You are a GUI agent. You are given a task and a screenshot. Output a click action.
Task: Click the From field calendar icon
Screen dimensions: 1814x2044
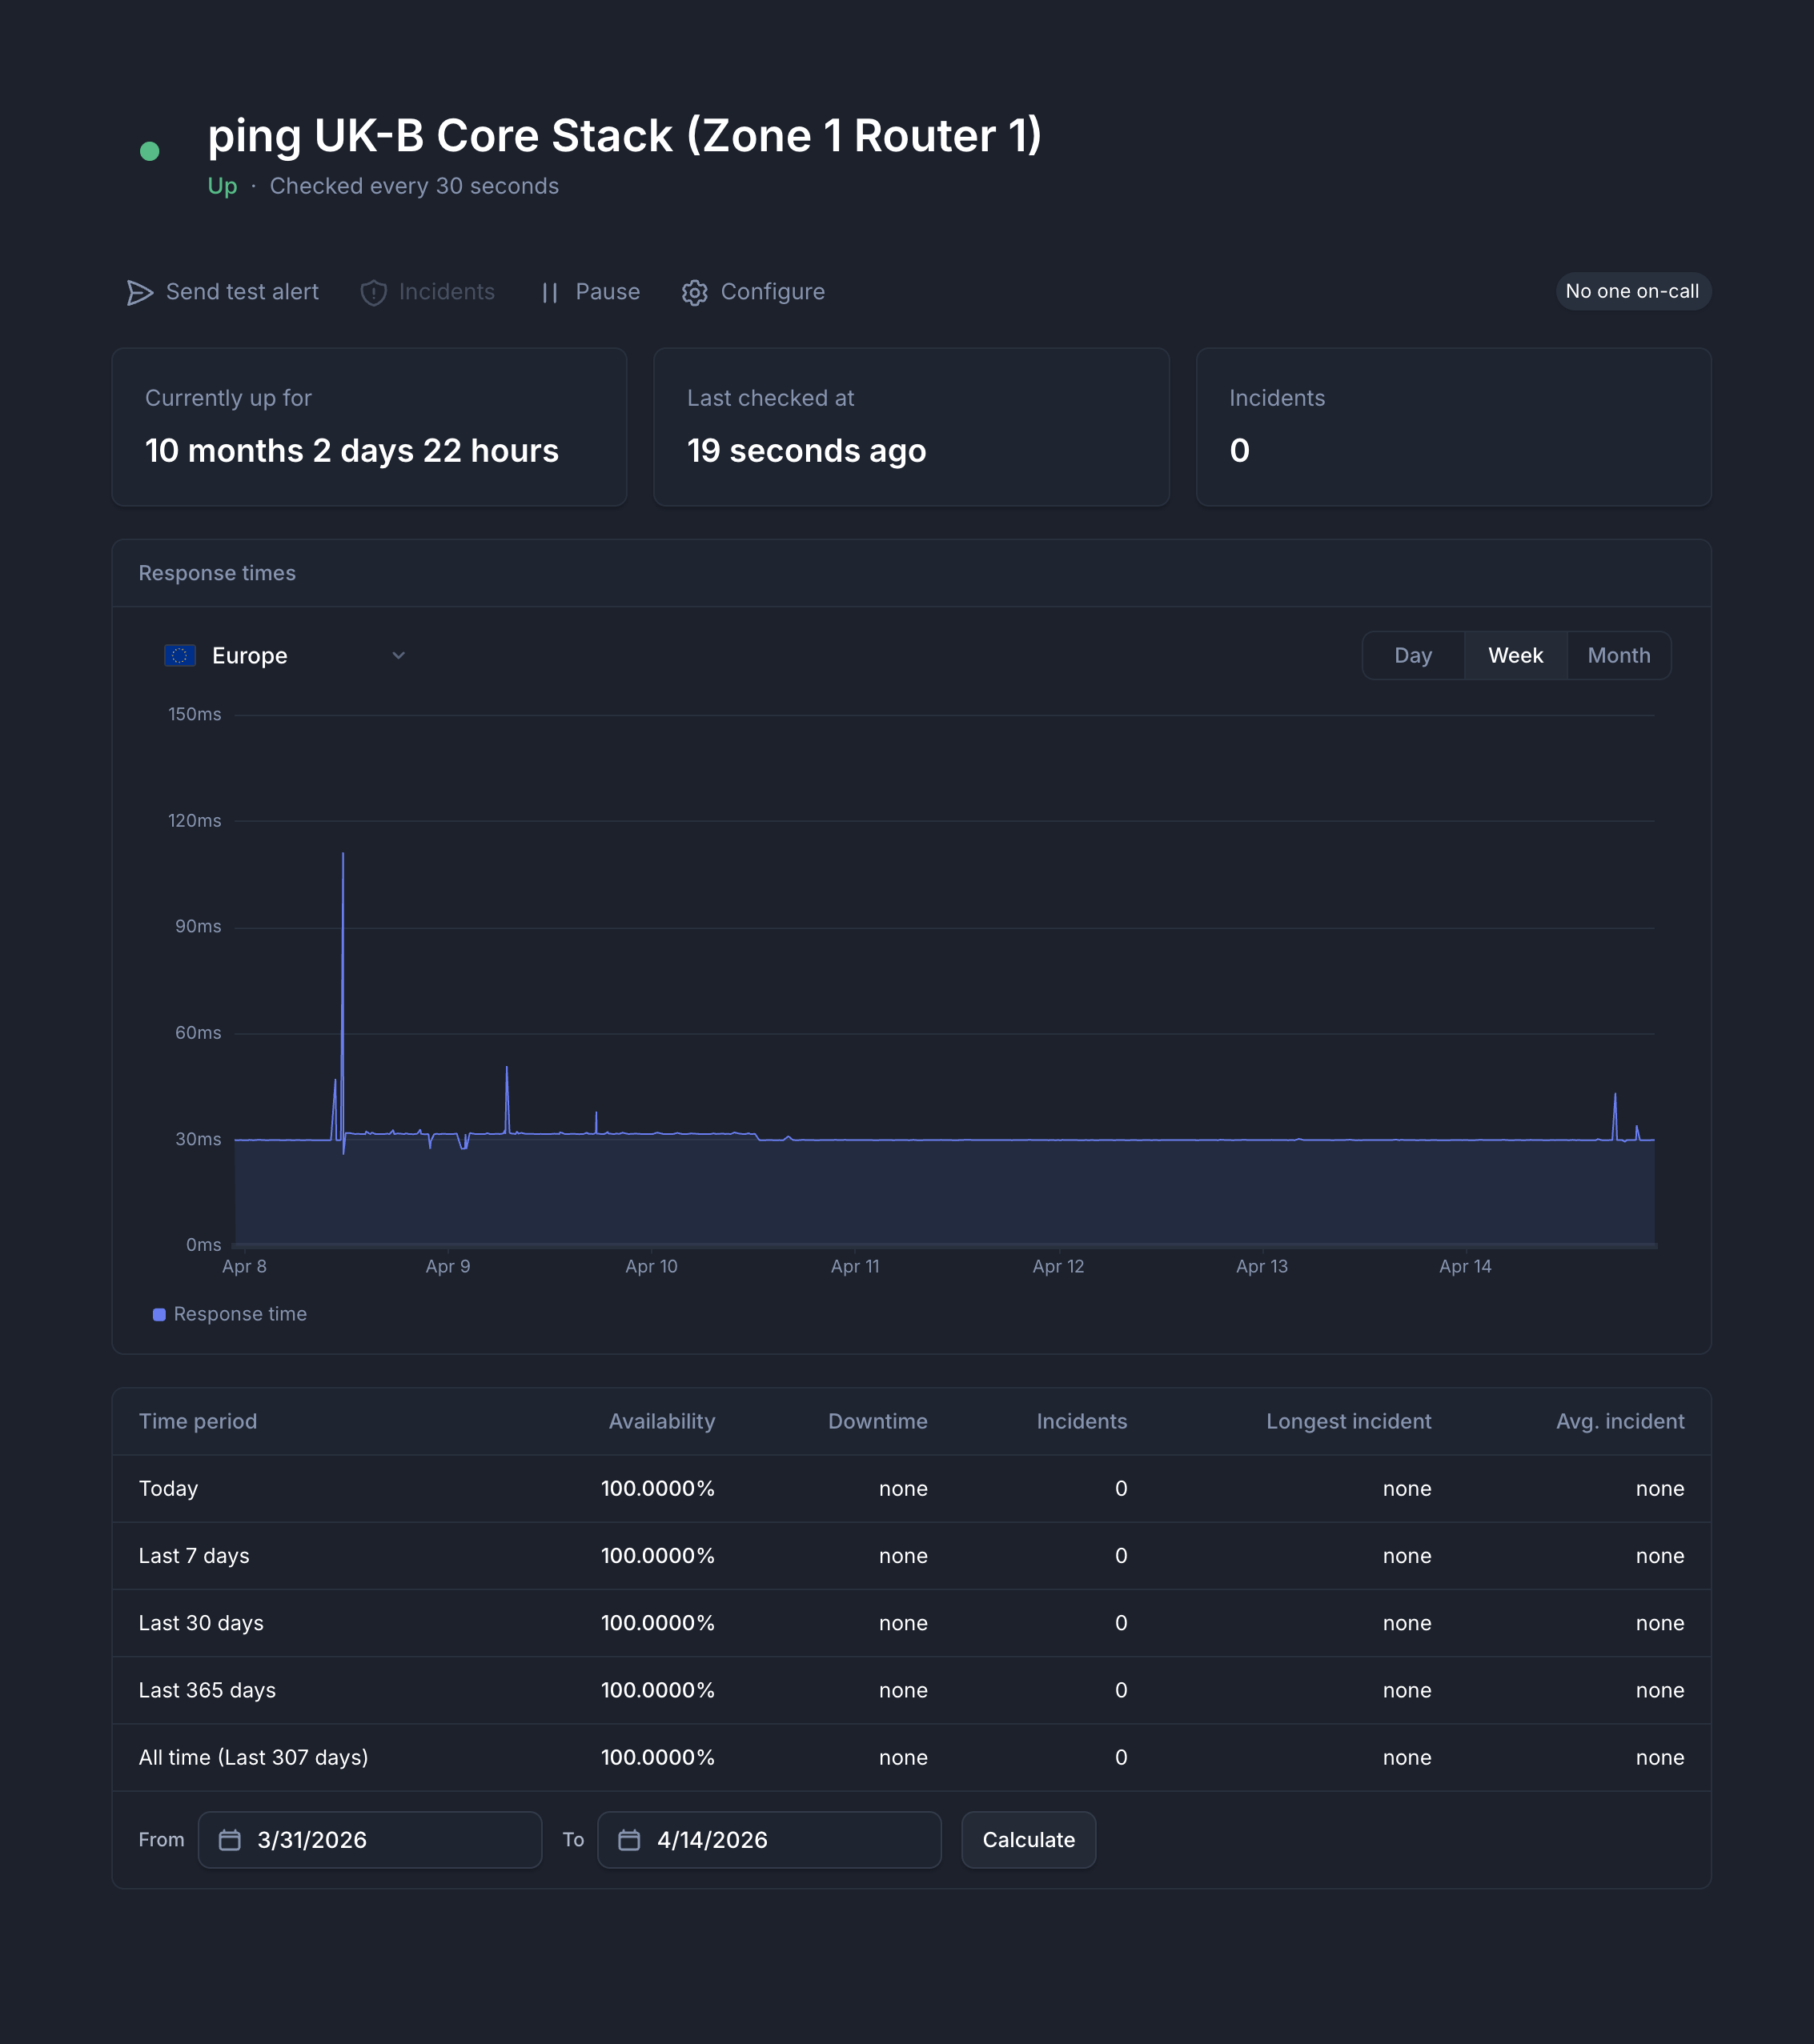pos(230,1840)
